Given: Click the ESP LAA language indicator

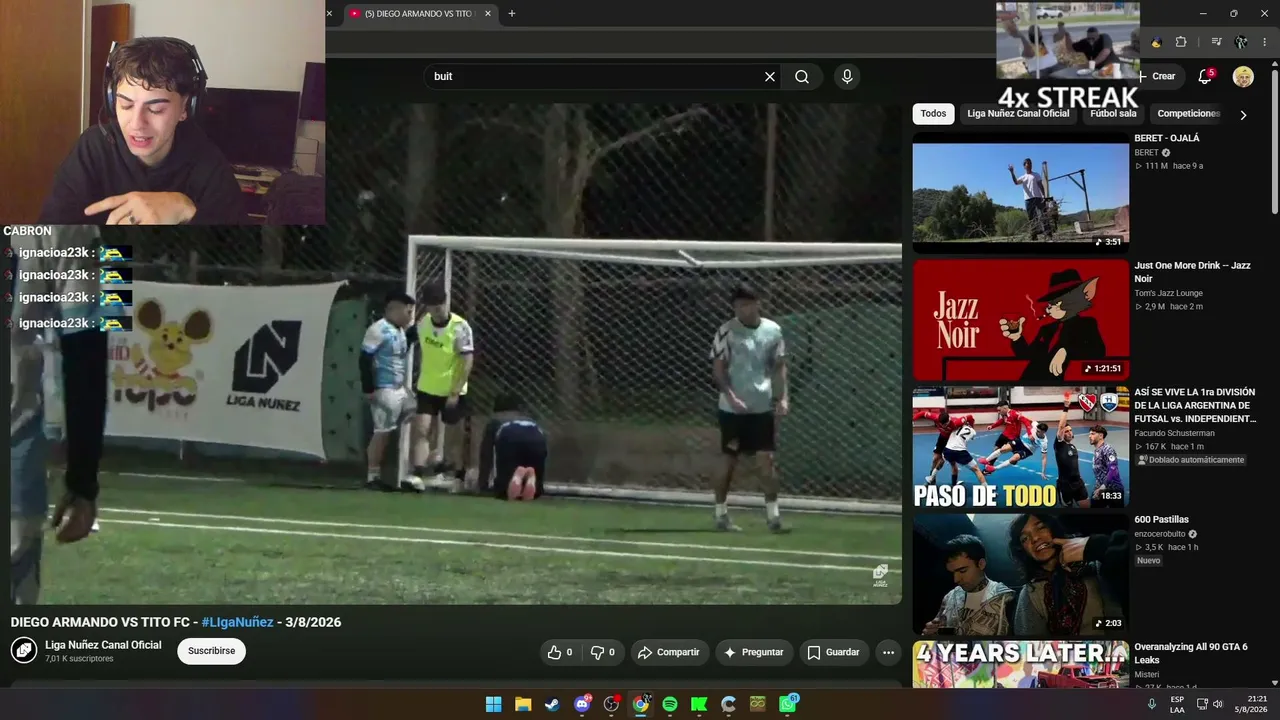Looking at the screenshot, I should click(x=1177, y=704).
